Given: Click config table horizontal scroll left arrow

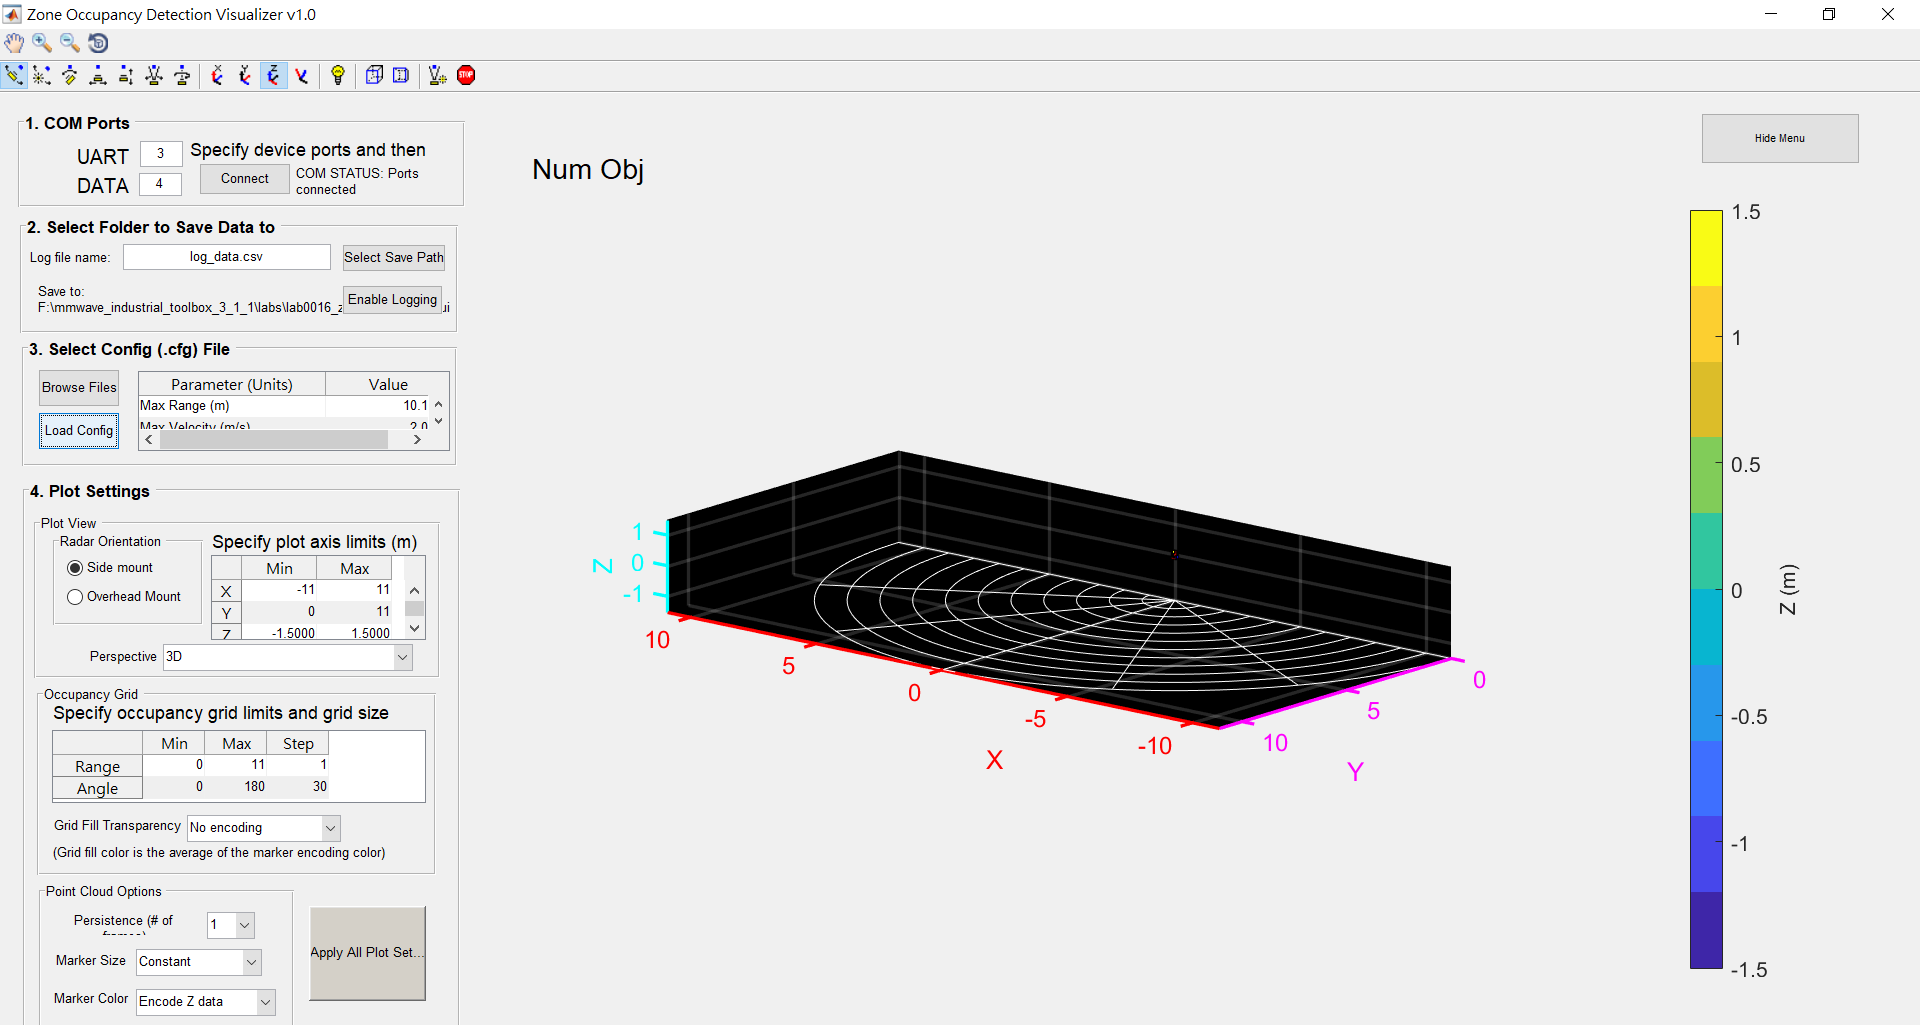Looking at the screenshot, I should tap(149, 440).
